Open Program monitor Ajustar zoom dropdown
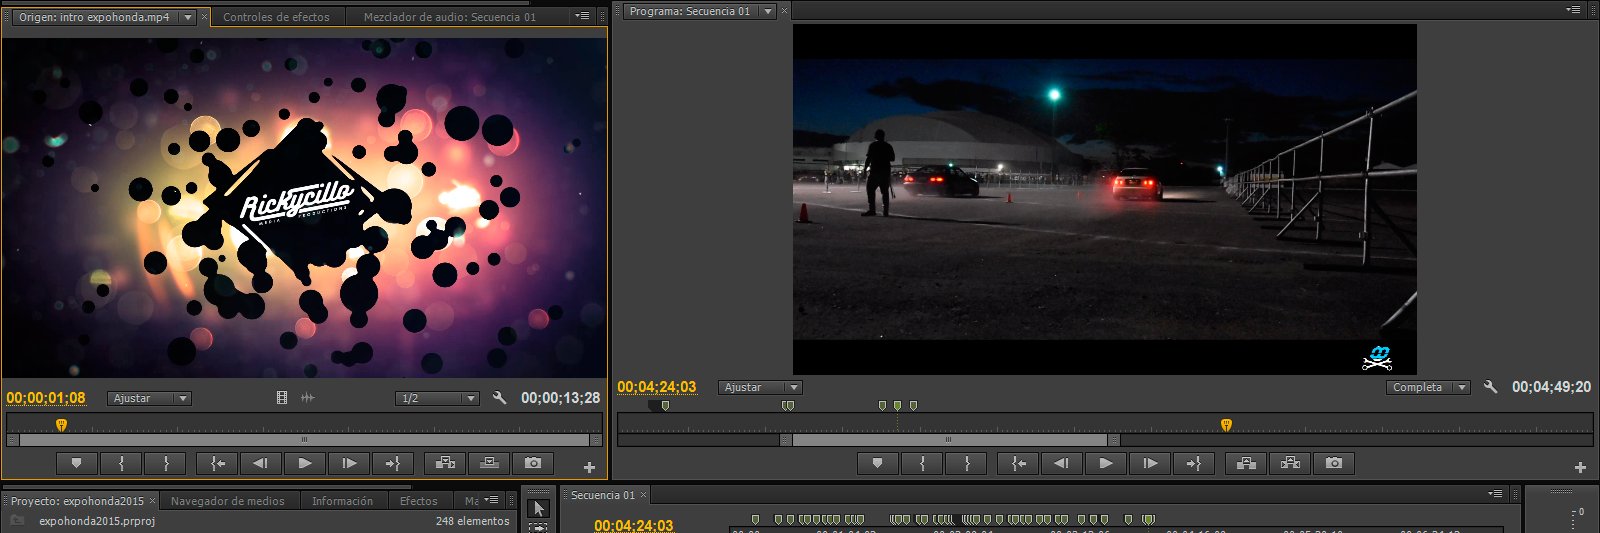 (760, 387)
